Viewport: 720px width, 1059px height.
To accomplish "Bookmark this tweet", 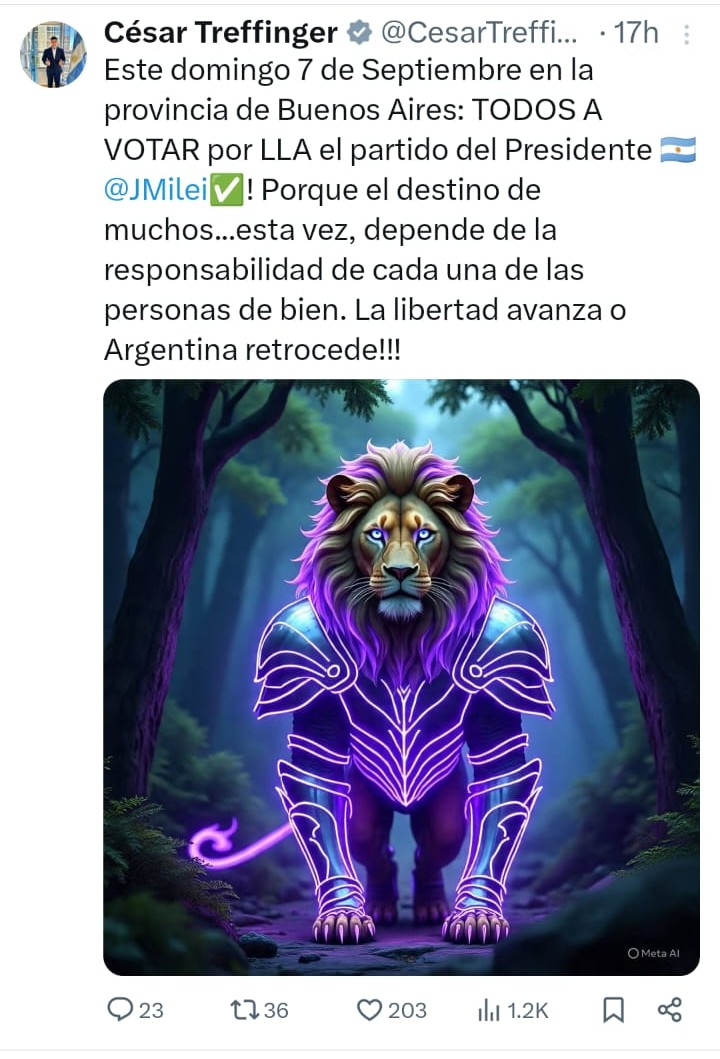I will (x=613, y=1010).
